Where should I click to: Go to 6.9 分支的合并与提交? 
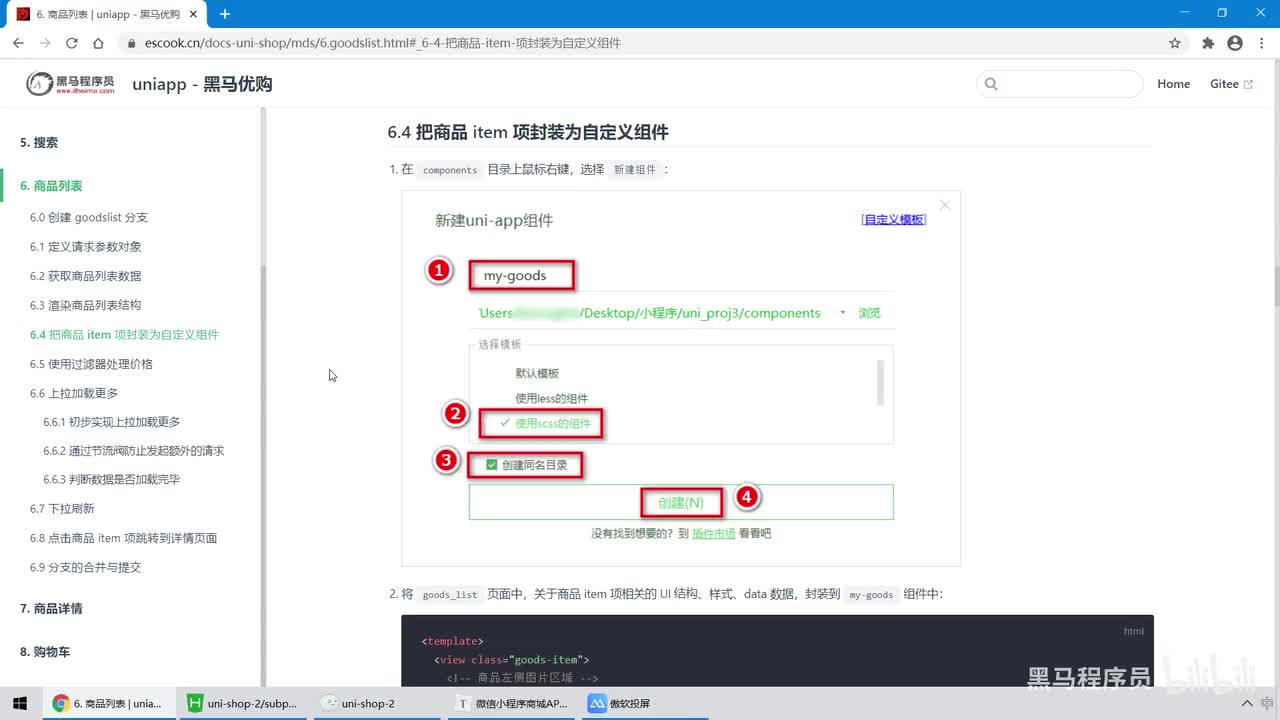pos(85,567)
